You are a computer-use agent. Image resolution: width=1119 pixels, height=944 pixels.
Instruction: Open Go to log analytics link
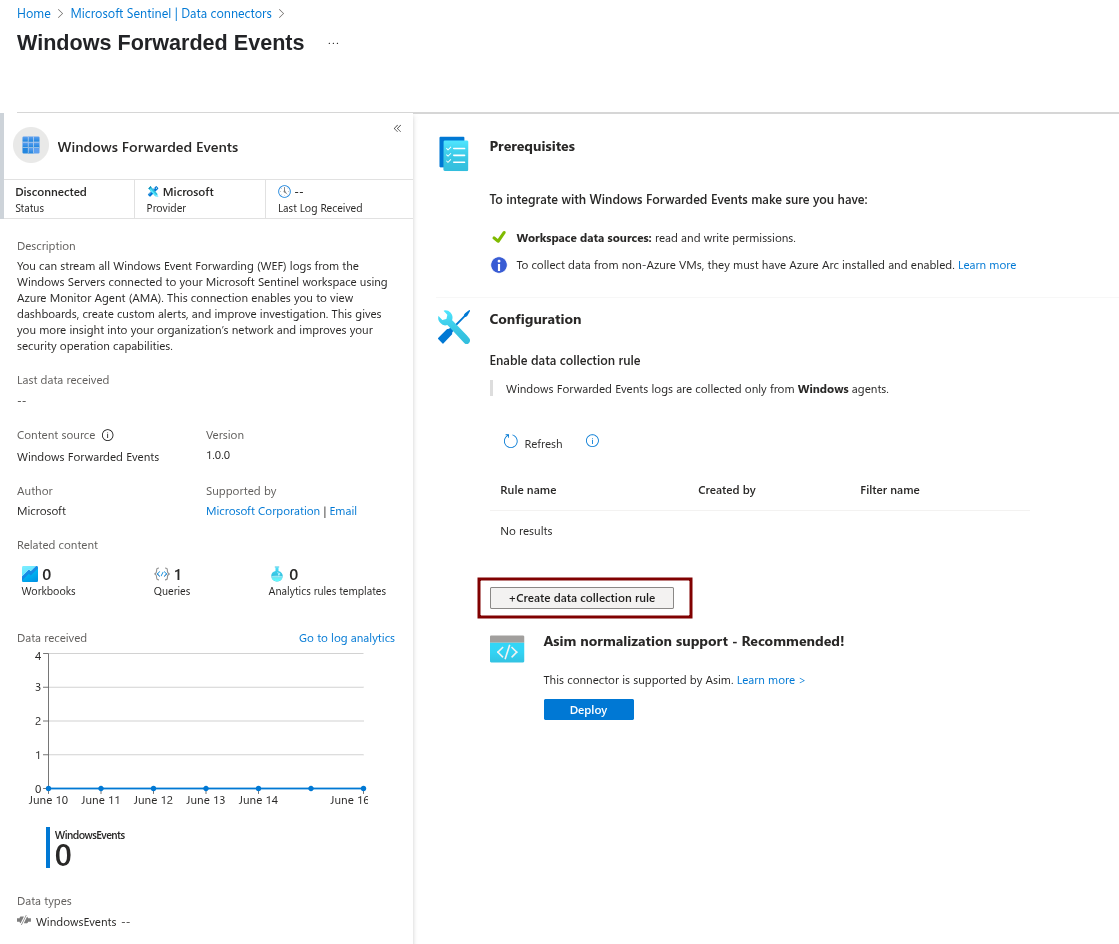(x=347, y=638)
